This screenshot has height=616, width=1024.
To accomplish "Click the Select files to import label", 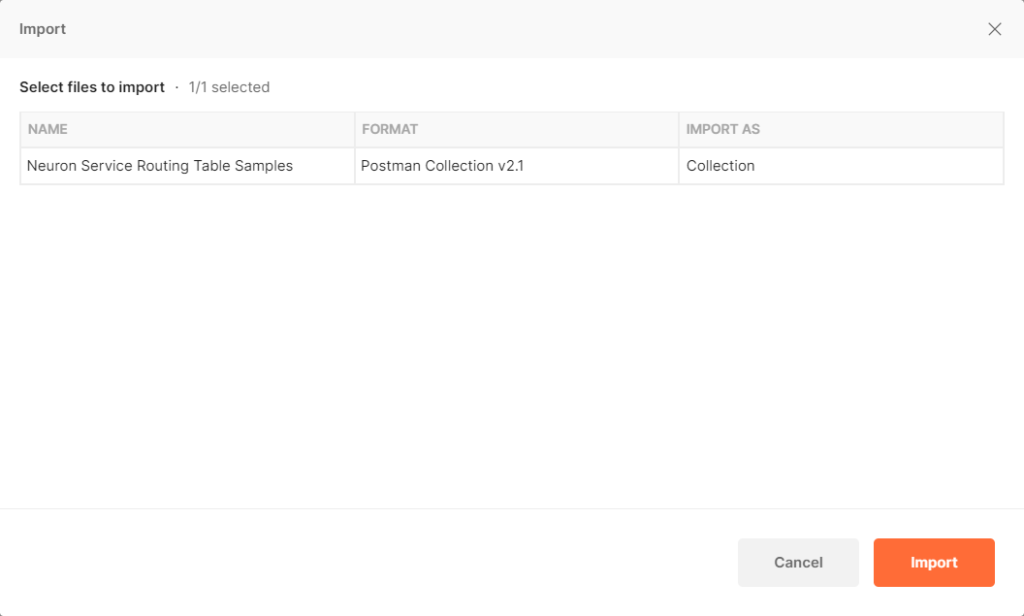I will pyautogui.click(x=92, y=87).
